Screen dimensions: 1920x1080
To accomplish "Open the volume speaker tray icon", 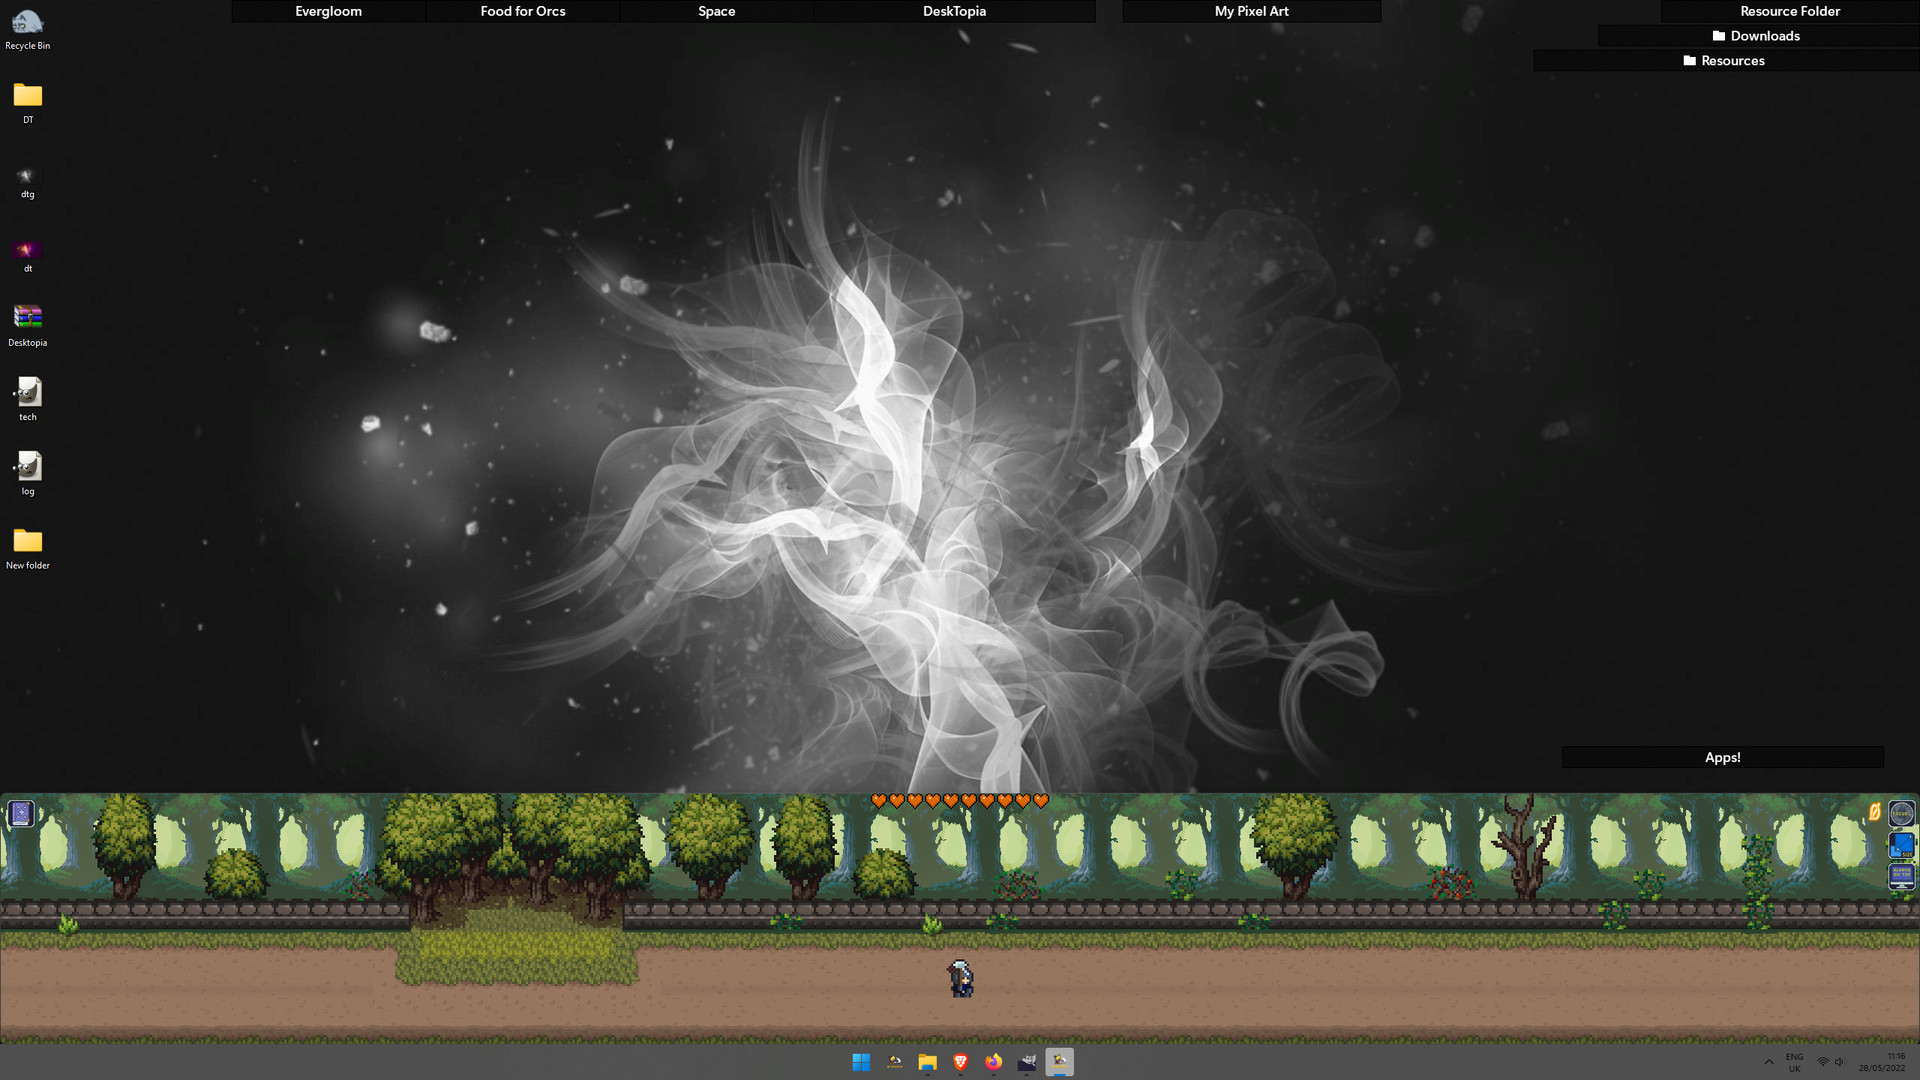I will point(1839,1062).
